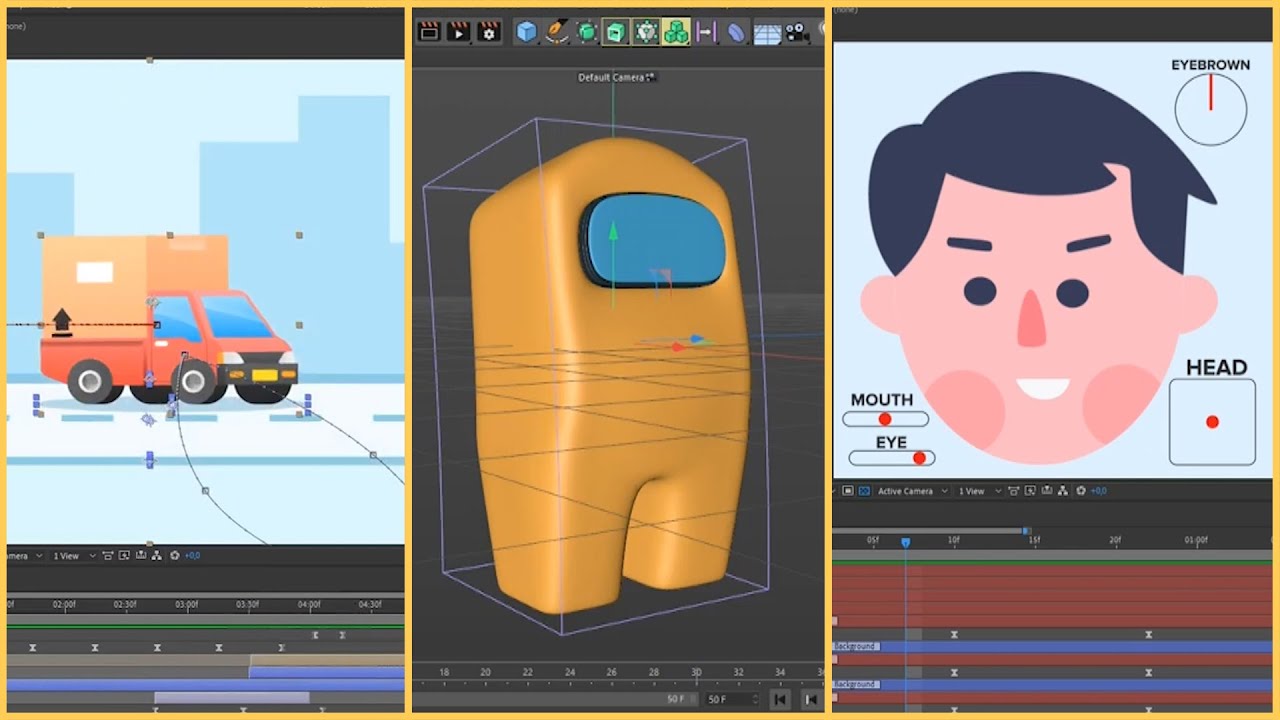Toggle transparency grid in right panel
This screenshot has width=1280, height=720.
click(864, 491)
